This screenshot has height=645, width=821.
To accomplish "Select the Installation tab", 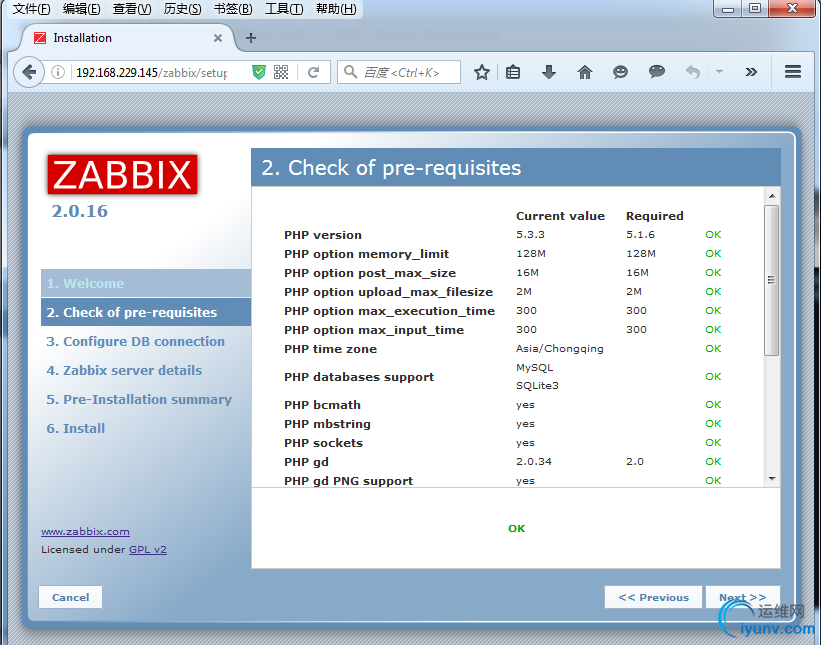I will pos(128,38).
